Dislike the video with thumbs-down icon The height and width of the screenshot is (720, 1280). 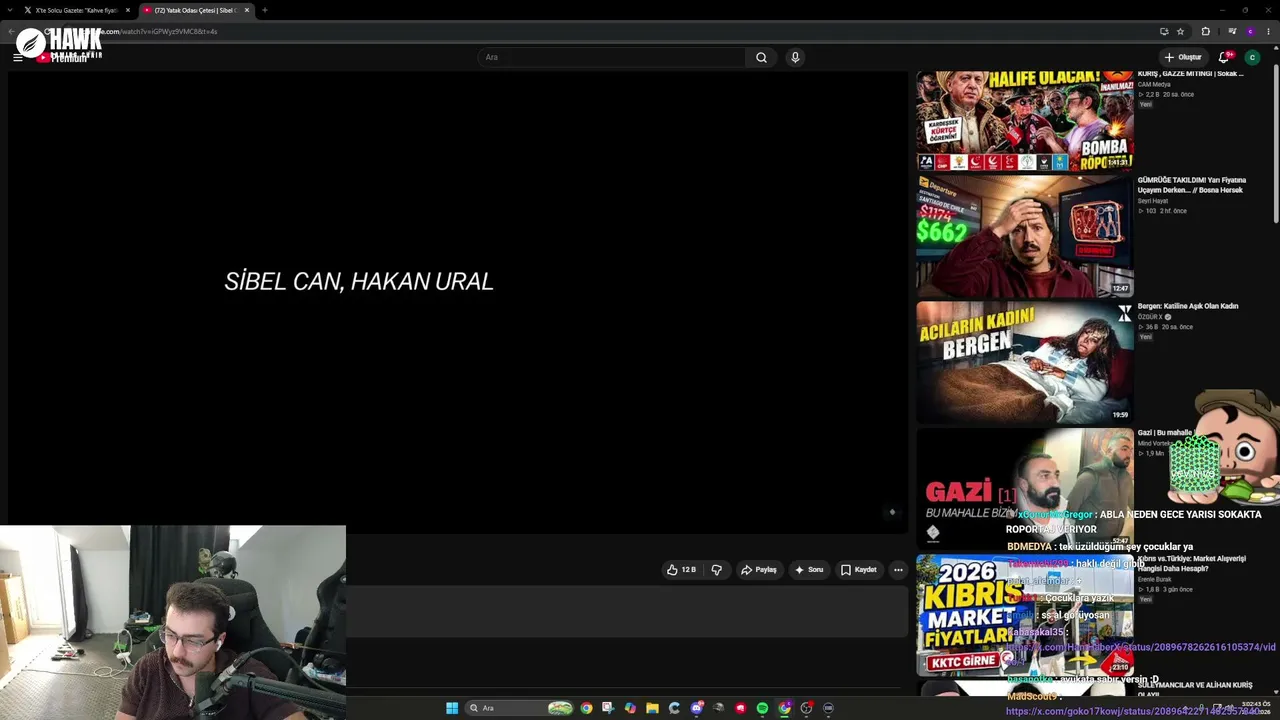click(x=716, y=570)
